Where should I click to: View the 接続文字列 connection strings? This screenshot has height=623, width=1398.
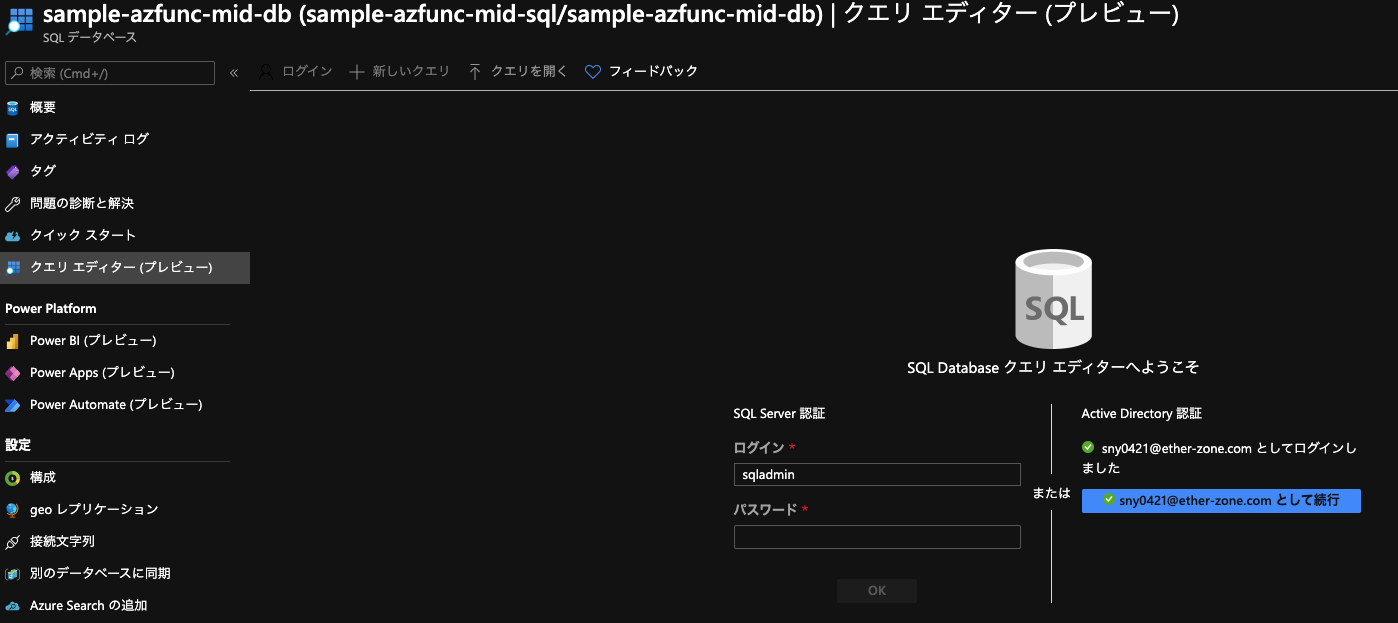point(60,541)
